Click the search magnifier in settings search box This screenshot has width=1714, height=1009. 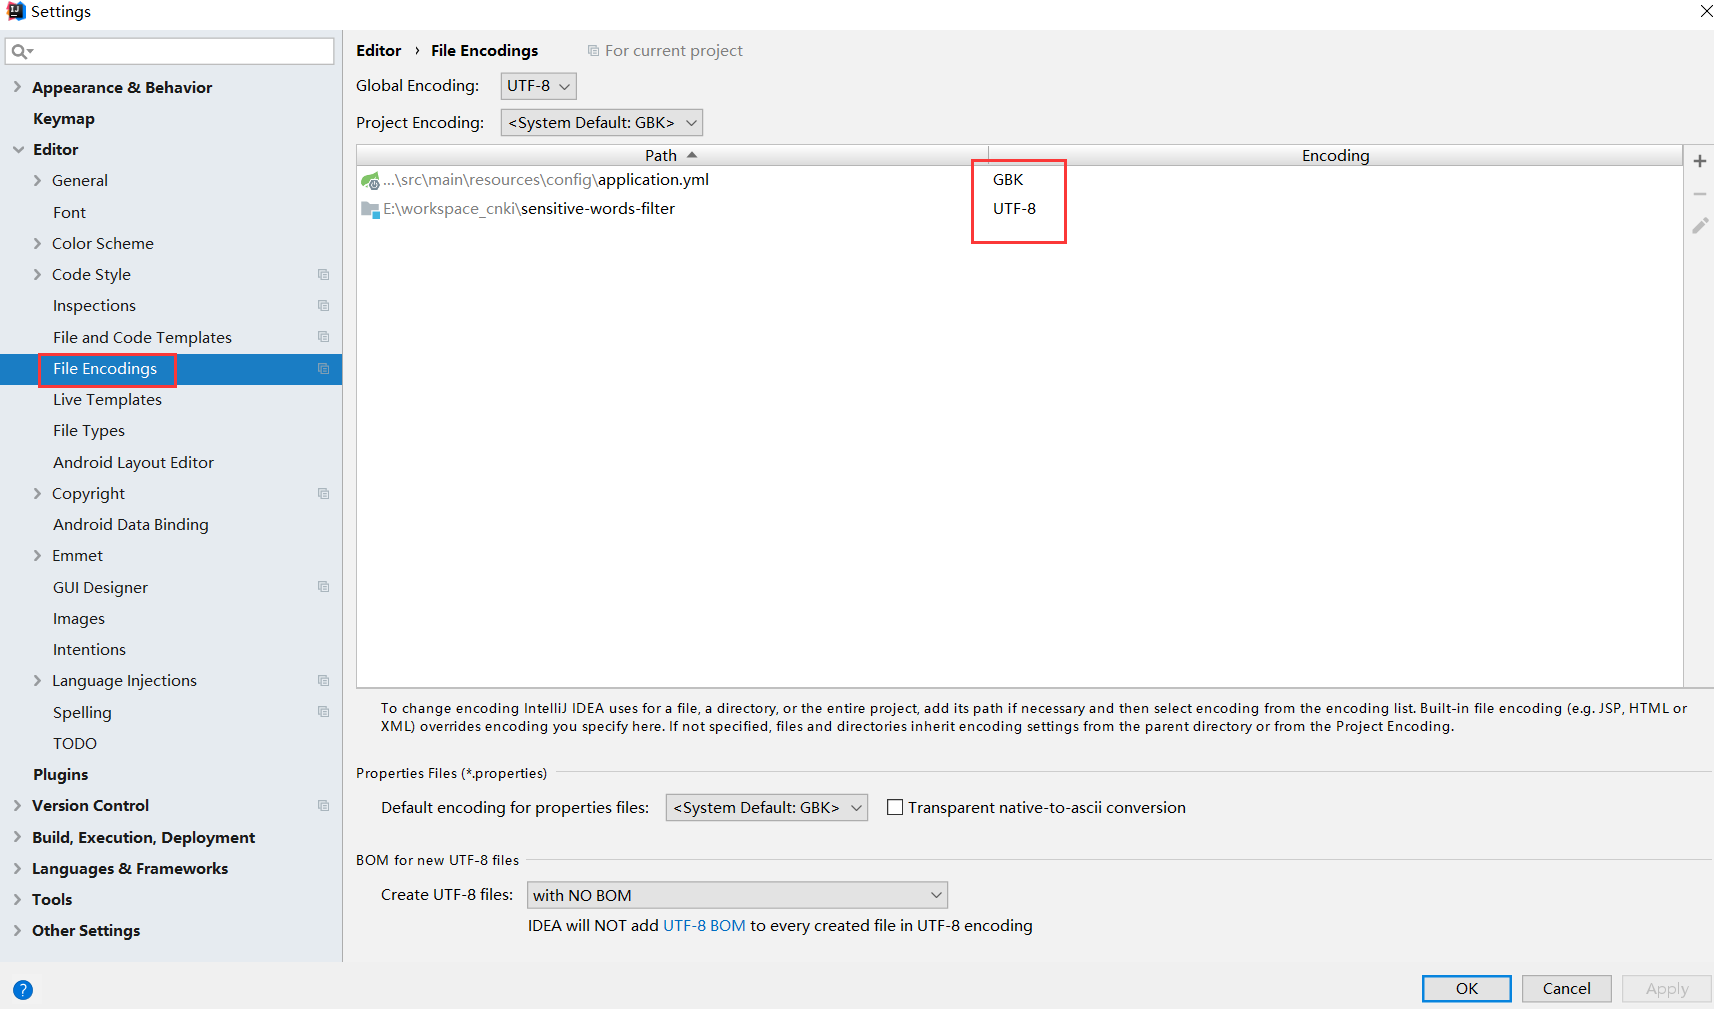coord(21,50)
